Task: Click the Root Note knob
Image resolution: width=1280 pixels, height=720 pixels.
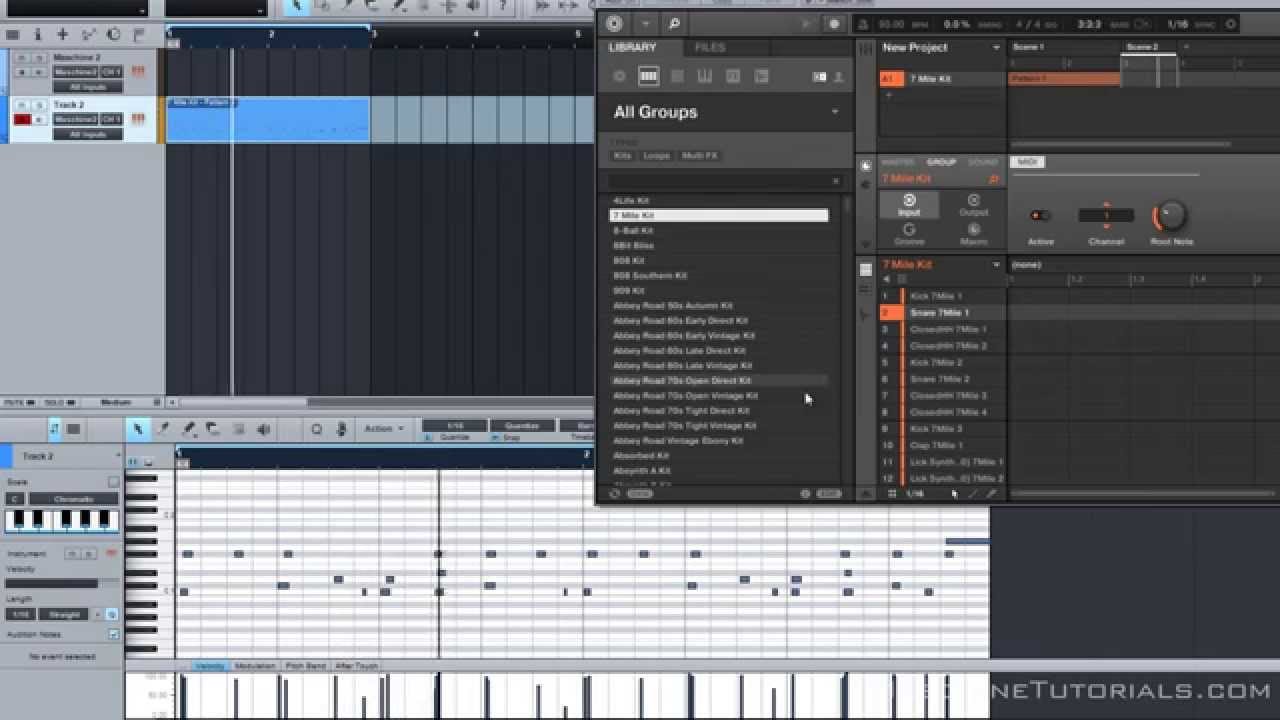Action: point(1170,215)
